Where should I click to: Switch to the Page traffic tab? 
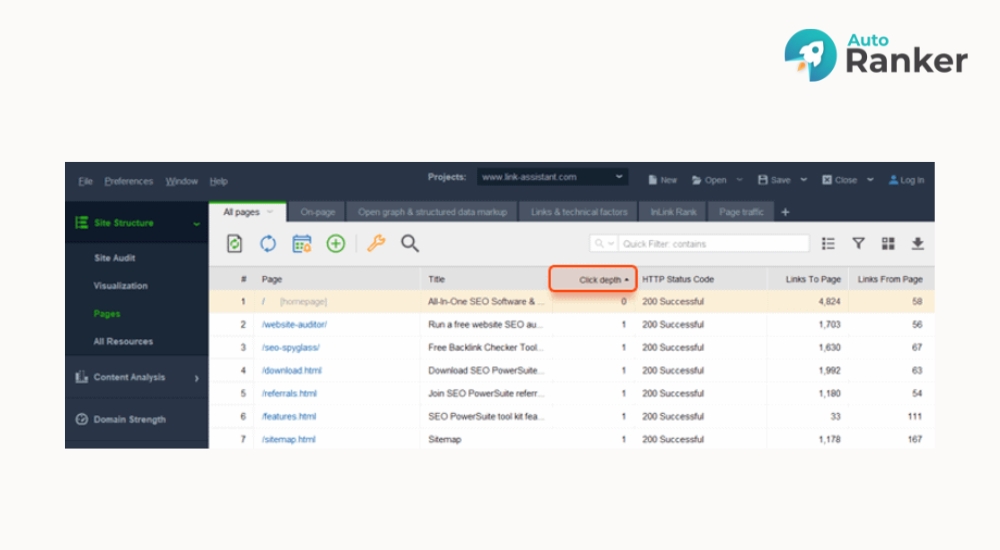[741, 212]
